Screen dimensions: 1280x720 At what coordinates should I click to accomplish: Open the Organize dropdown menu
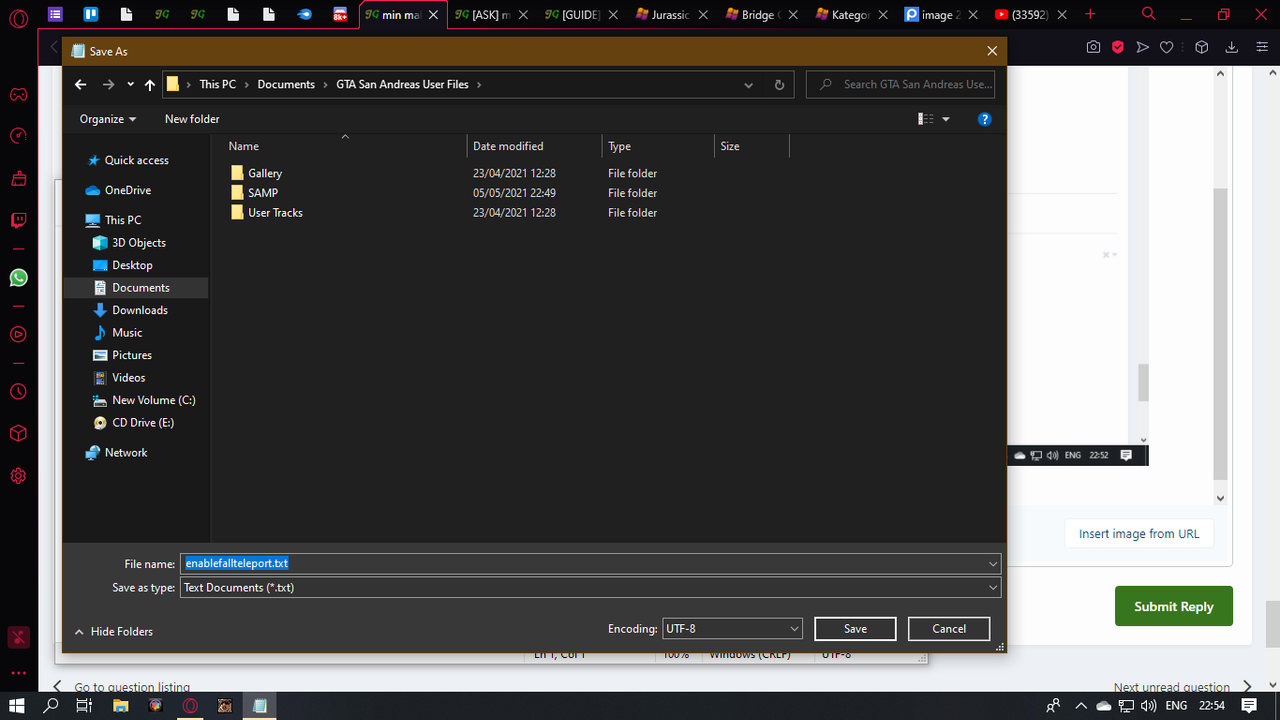coord(108,119)
